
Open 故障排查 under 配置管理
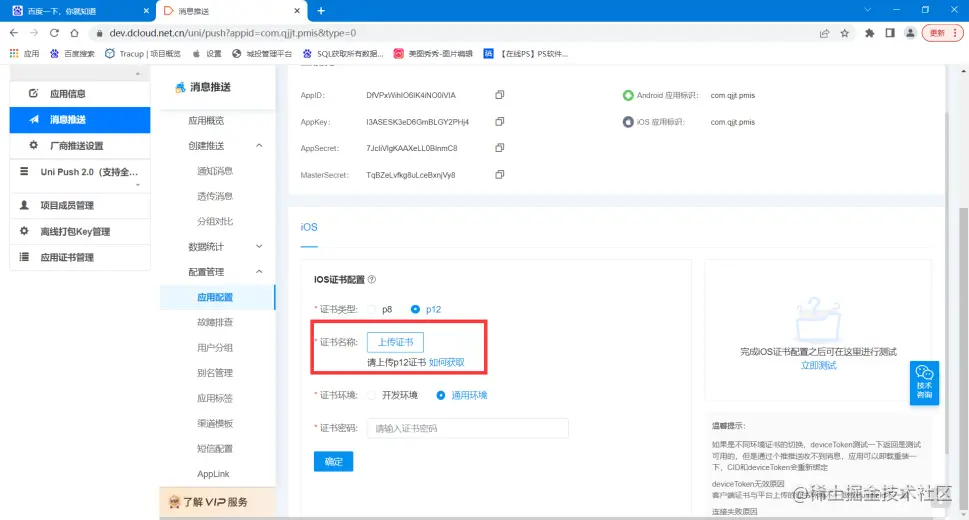pyautogui.click(x=215, y=322)
